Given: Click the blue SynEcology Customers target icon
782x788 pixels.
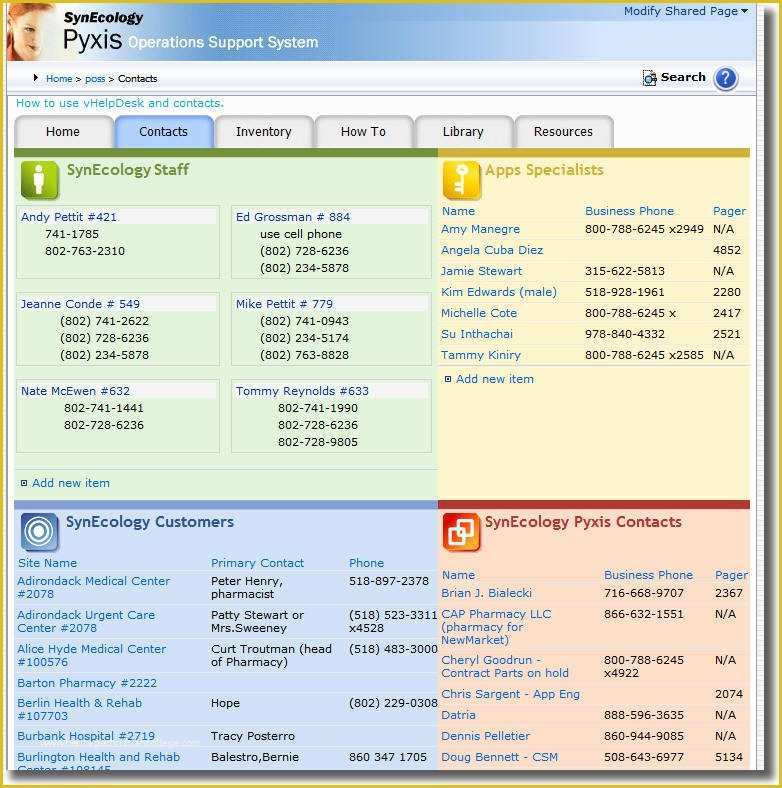Looking at the screenshot, I should (39, 531).
